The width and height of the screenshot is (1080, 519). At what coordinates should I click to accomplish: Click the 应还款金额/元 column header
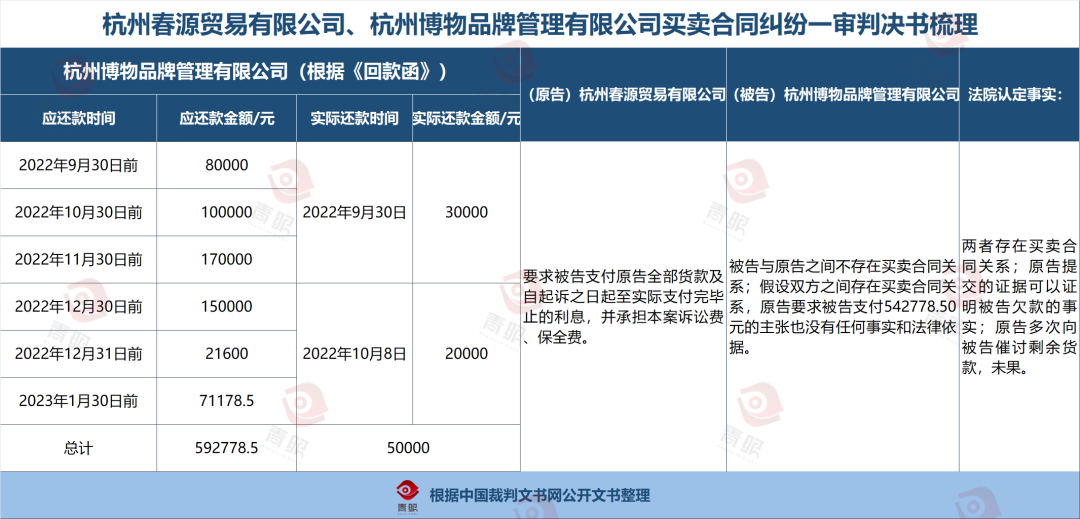227,118
